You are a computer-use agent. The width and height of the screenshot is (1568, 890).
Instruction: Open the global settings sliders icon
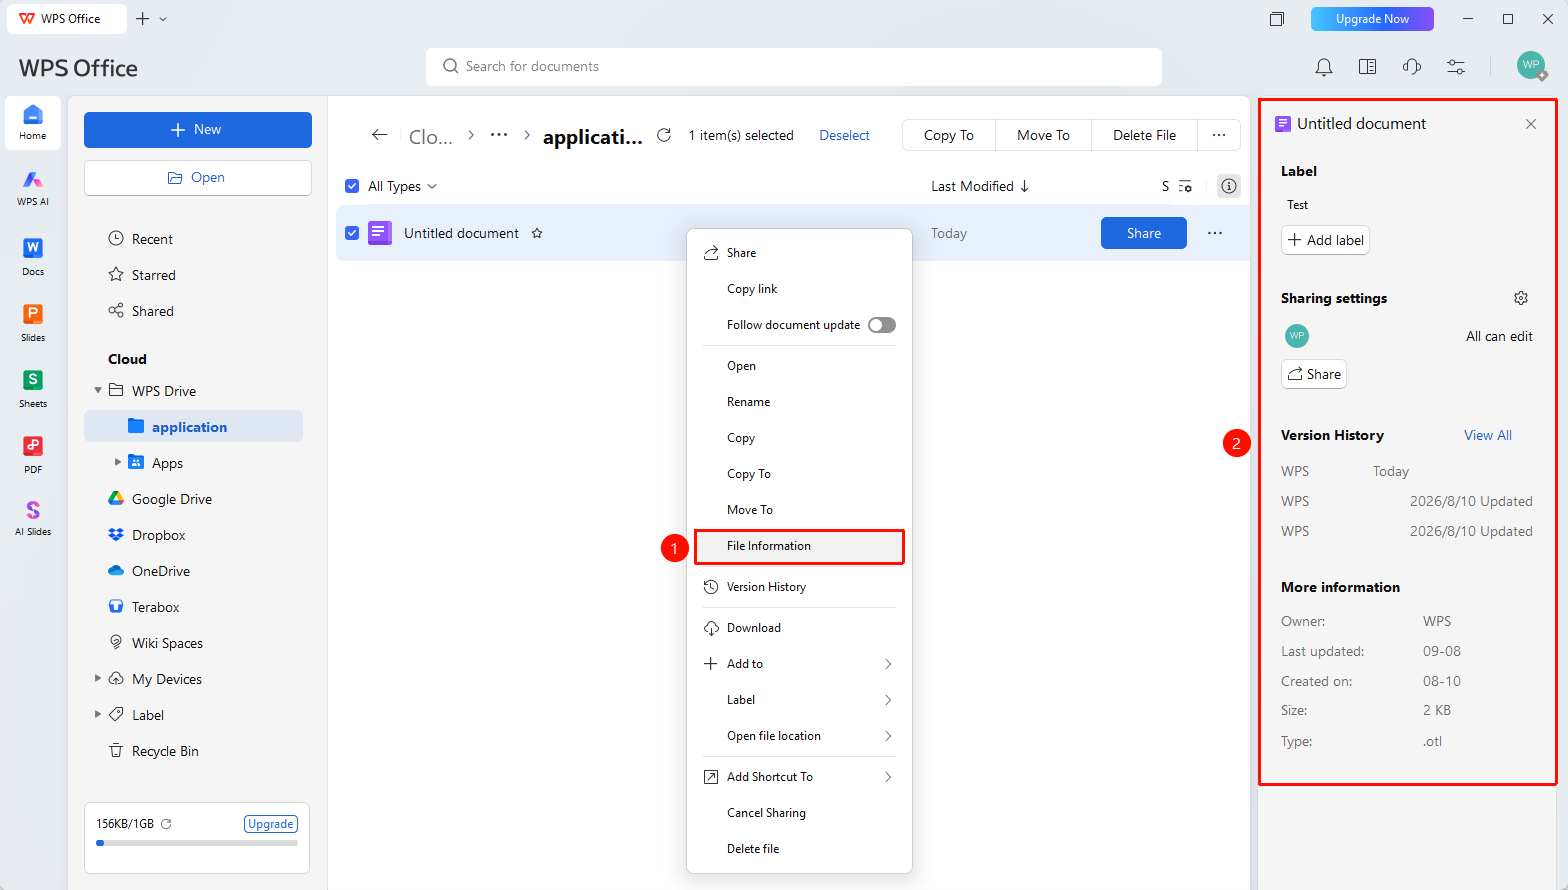point(1456,67)
